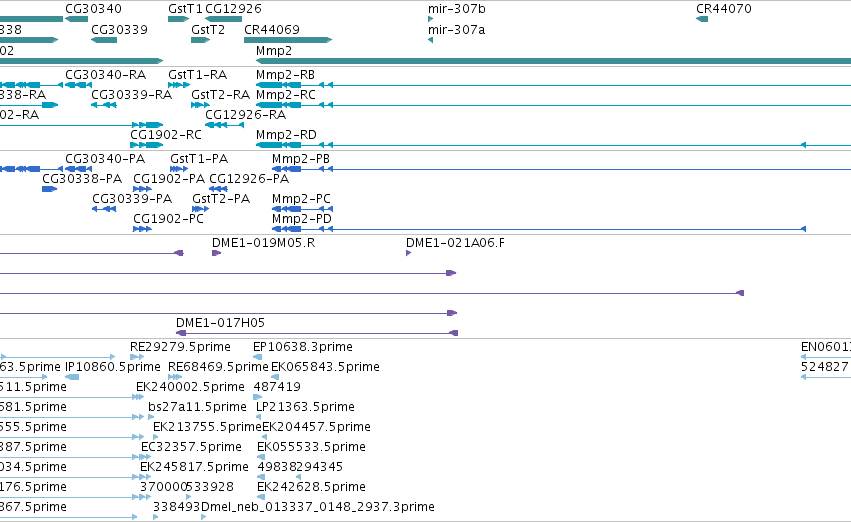Select the GstT1-RA transcript glyph

tap(179, 85)
